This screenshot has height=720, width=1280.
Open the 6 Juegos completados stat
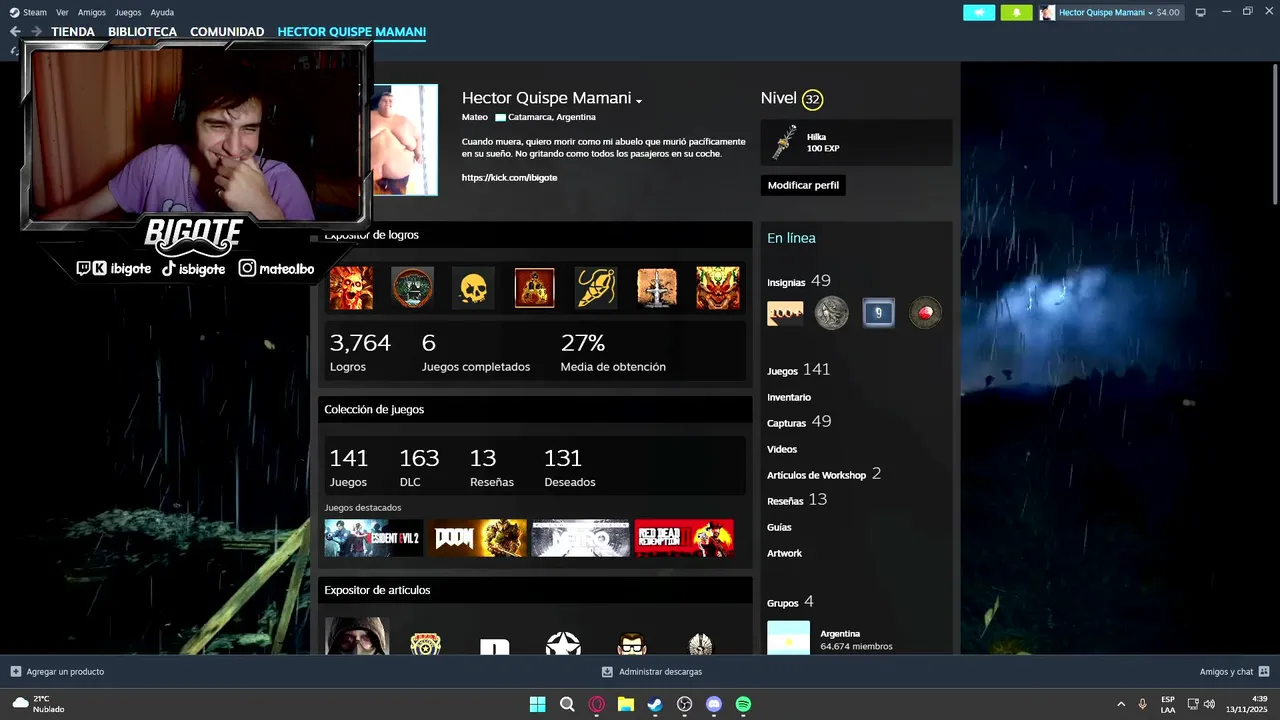click(x=476, y=352)
